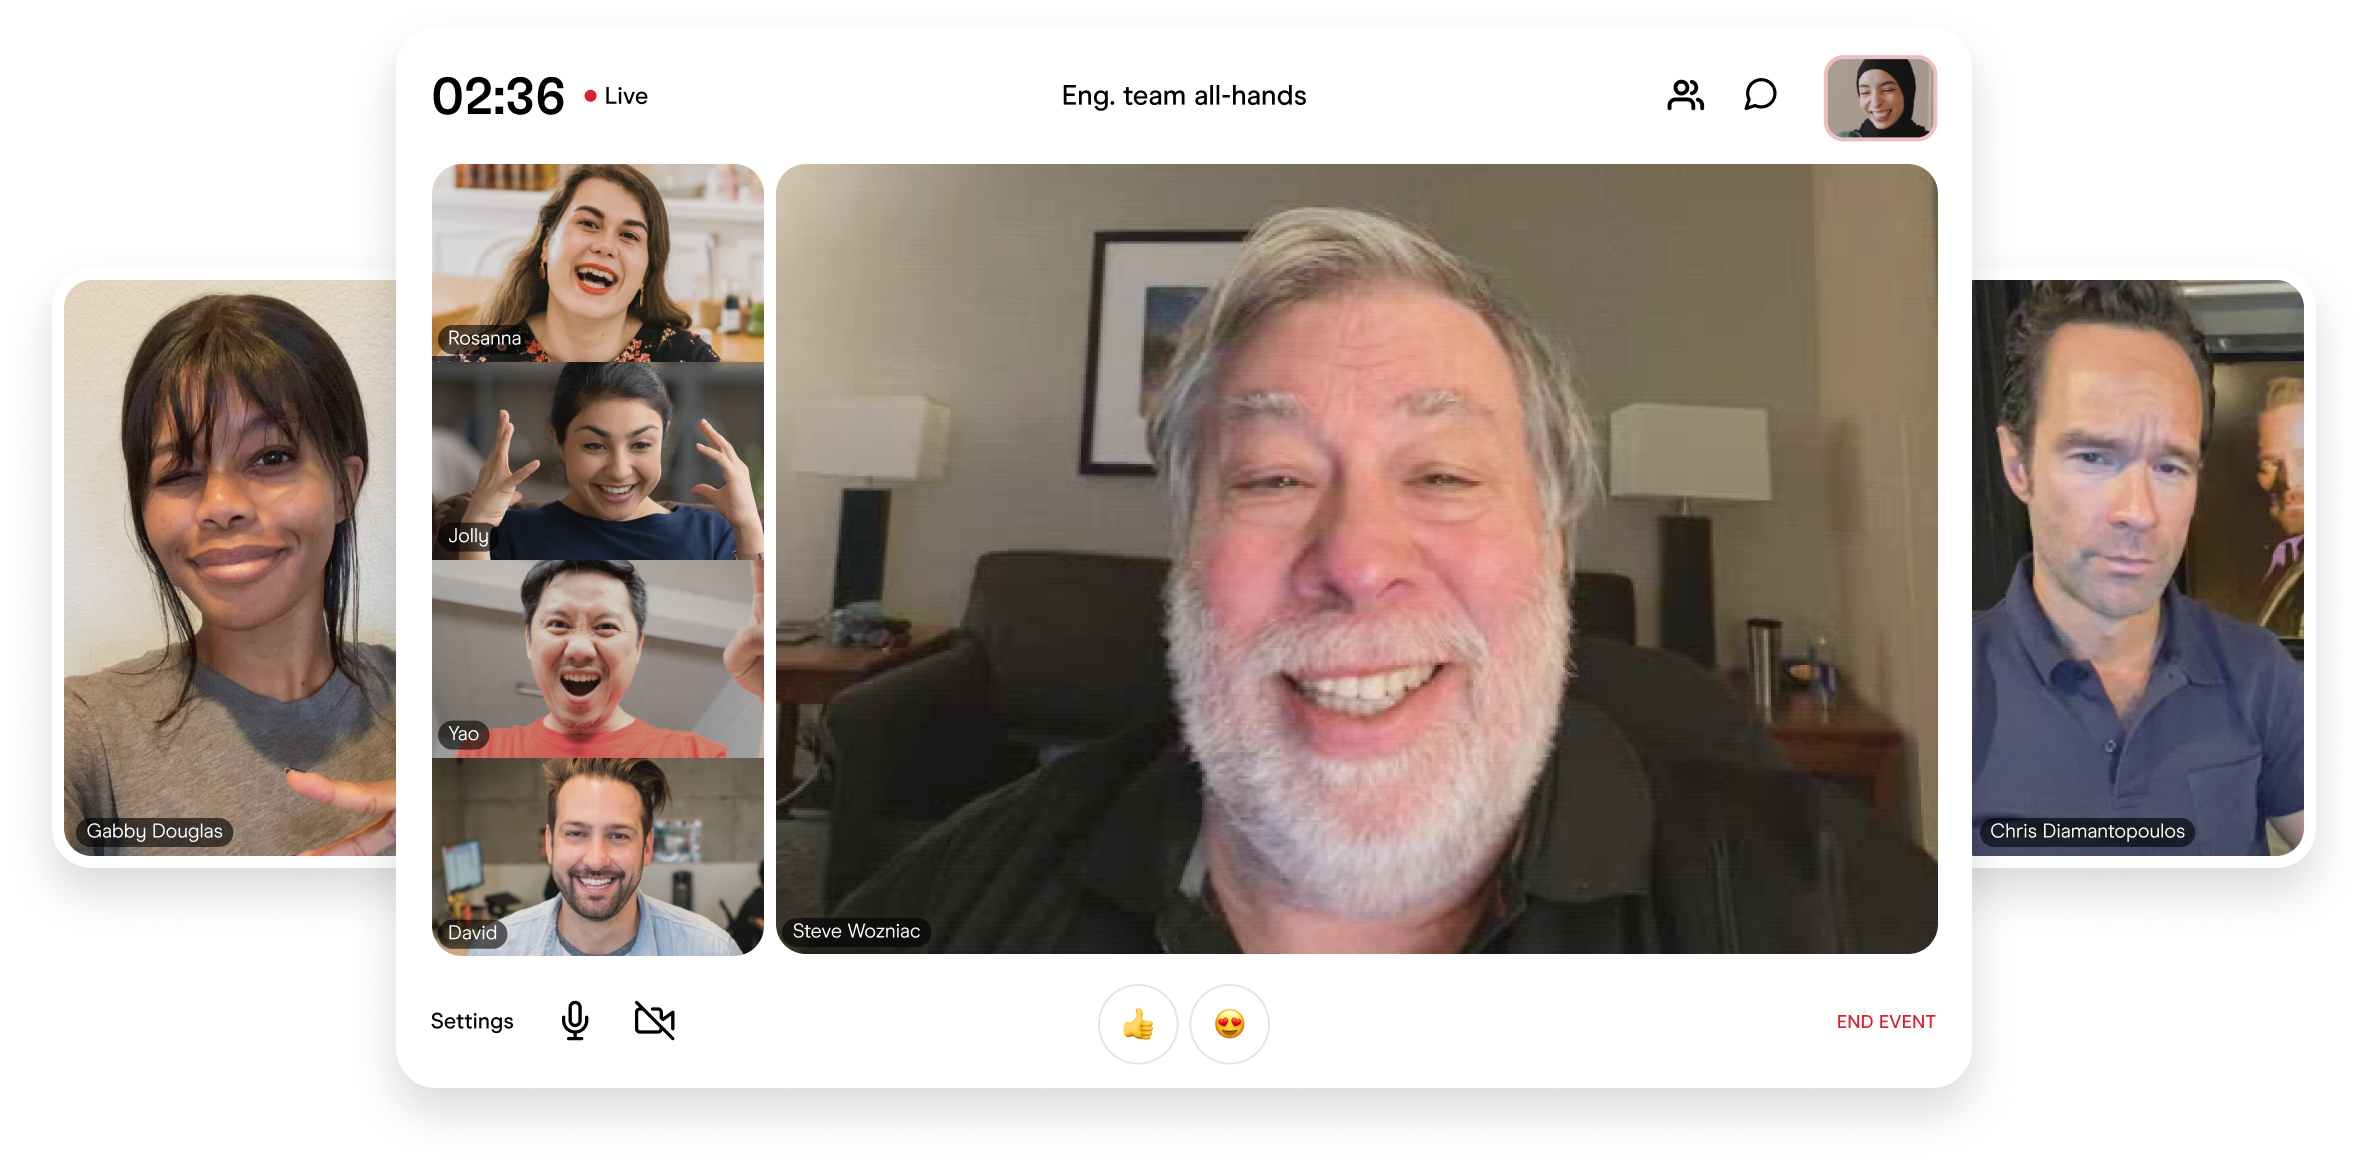Click the red Live indicator
The height and width of the screenshot is (1164, 2368).
tap(616, 96)
